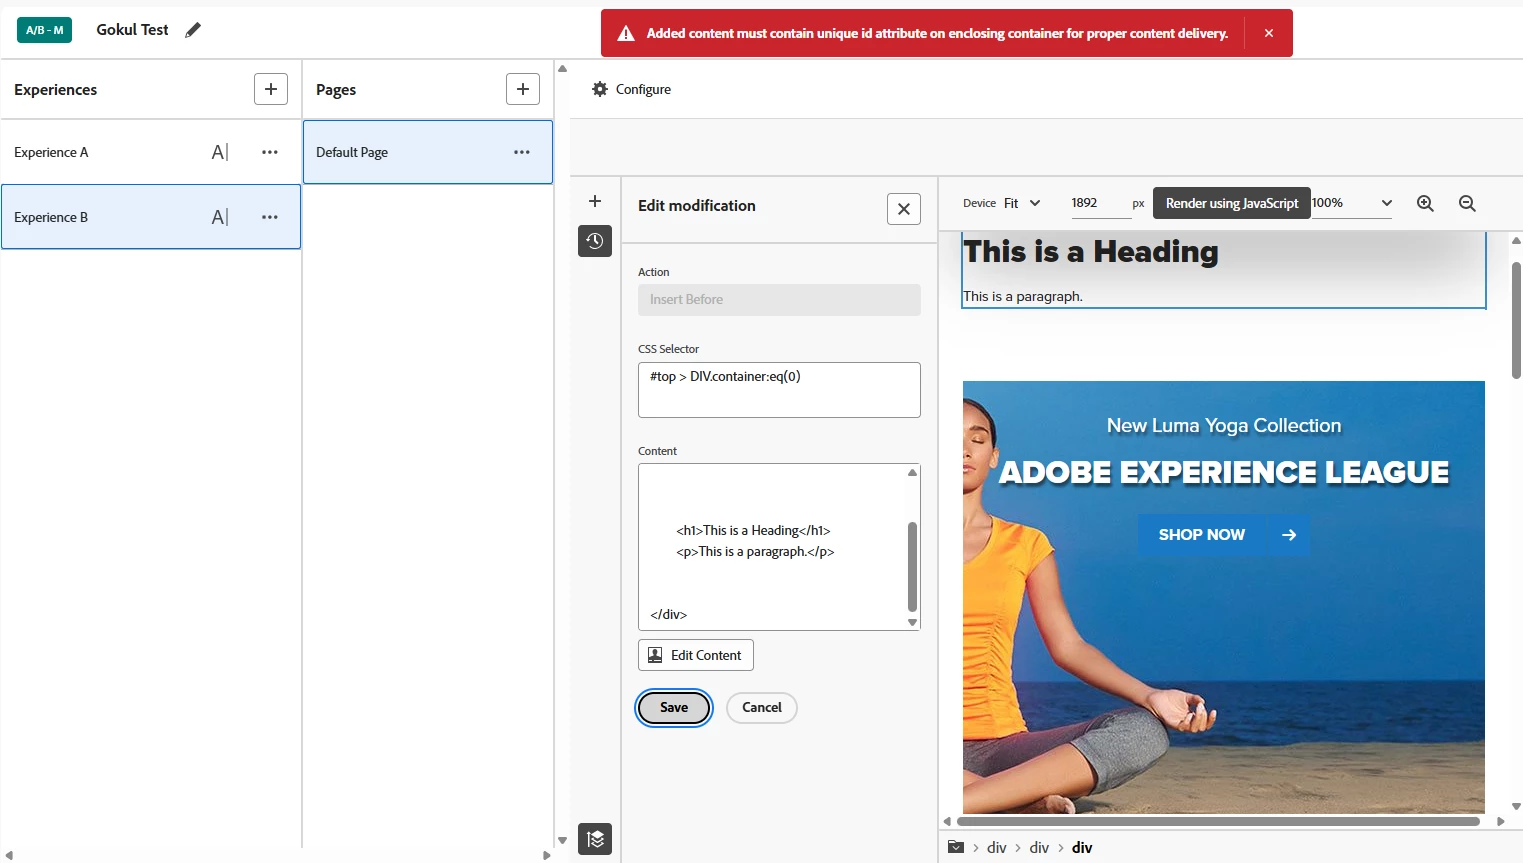The image size is (1523, 863).
Task: Cancel the modification edit
Action: coord(762,708)
